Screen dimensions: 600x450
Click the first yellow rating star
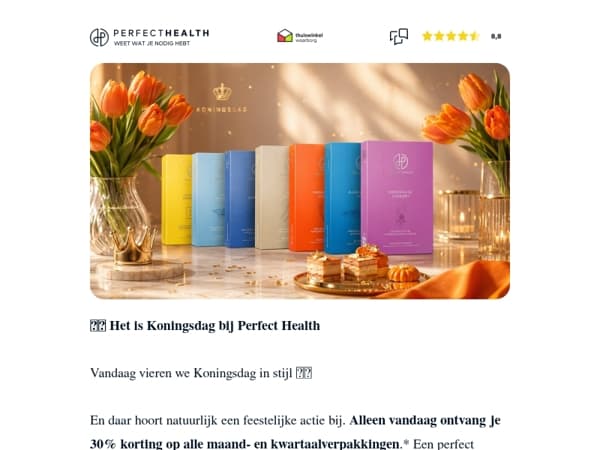[427, 36]
